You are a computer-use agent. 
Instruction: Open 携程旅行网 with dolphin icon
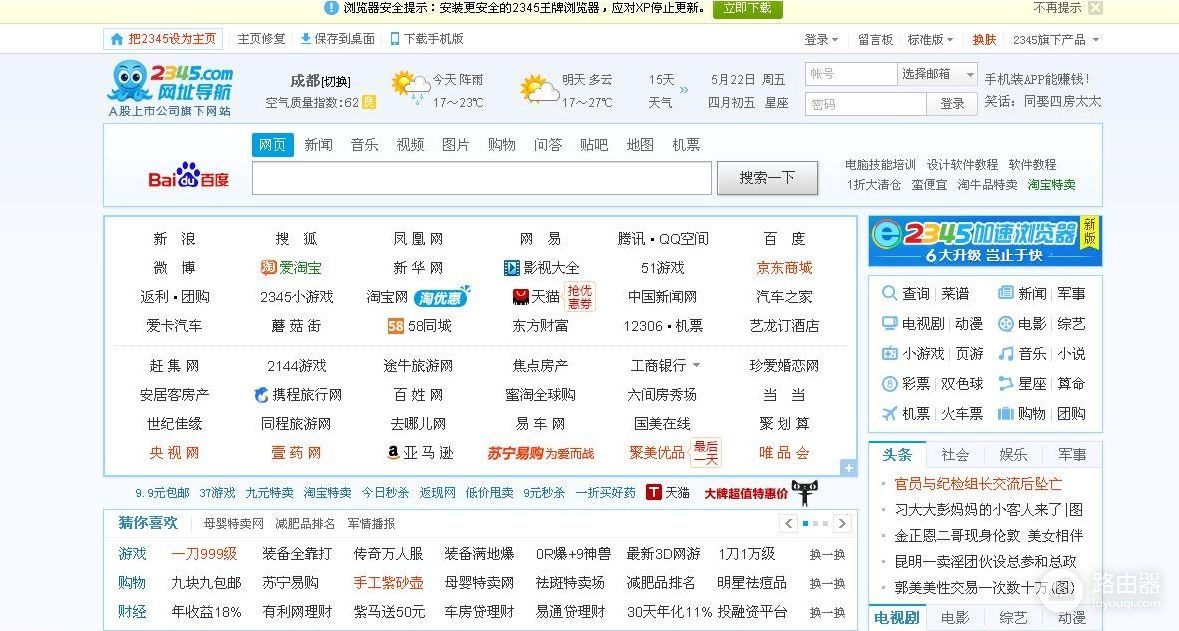coord(298,394)
